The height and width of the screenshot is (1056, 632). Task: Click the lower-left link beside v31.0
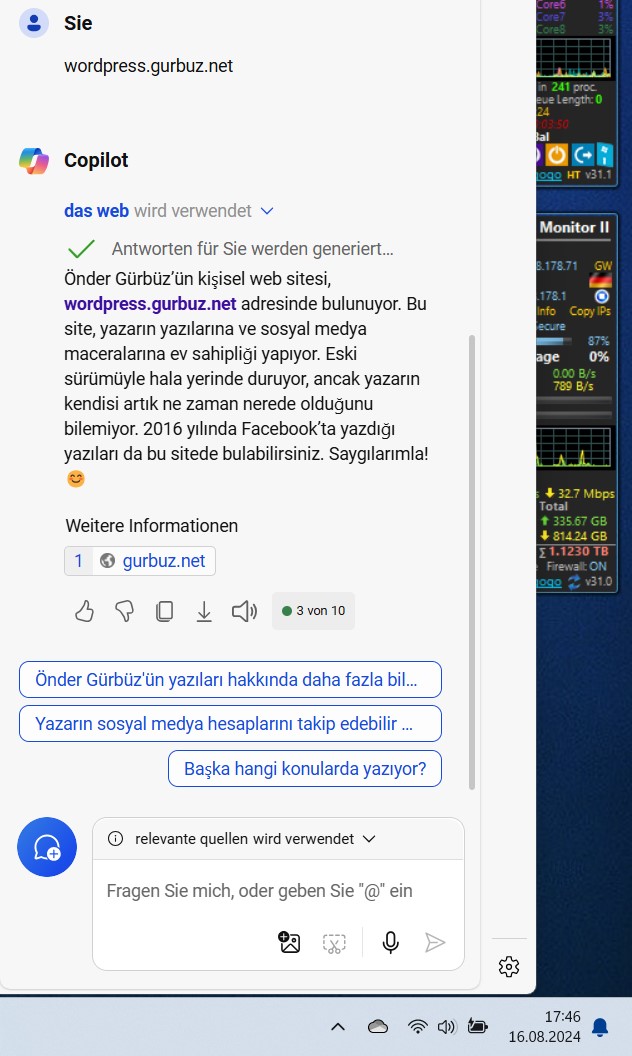click(549, 582)
